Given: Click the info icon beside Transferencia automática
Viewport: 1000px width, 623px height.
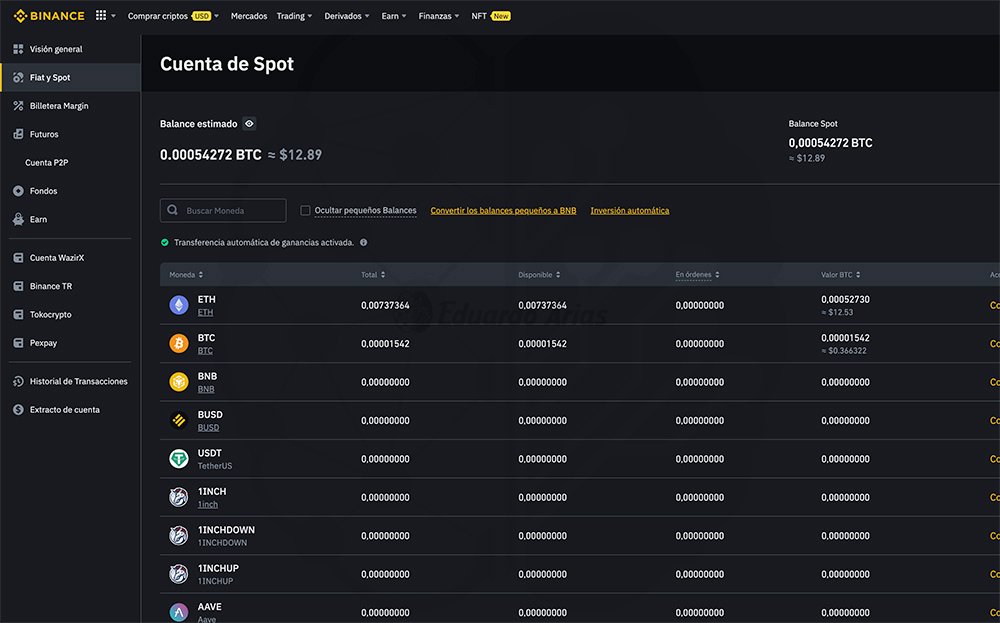Looking at the screenshot, I should [364, 242].
